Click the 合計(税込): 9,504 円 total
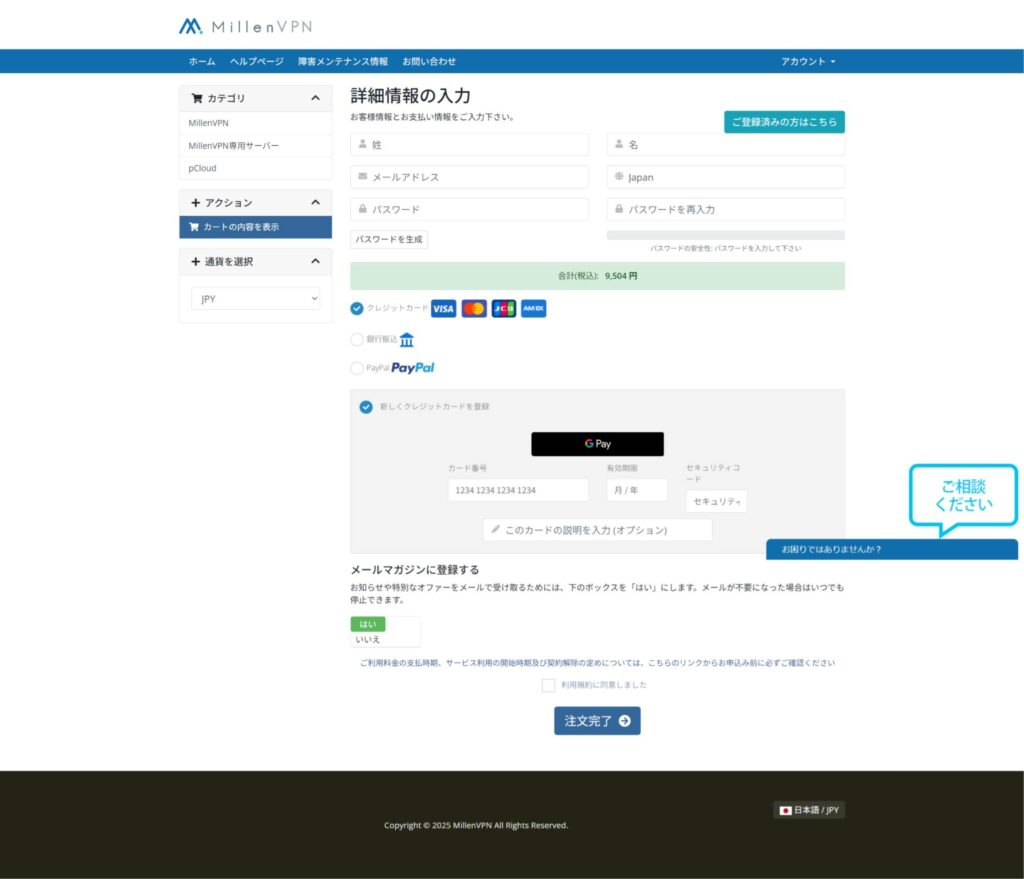The height and width of the screenshot is (879, 1024). [598, 276]
